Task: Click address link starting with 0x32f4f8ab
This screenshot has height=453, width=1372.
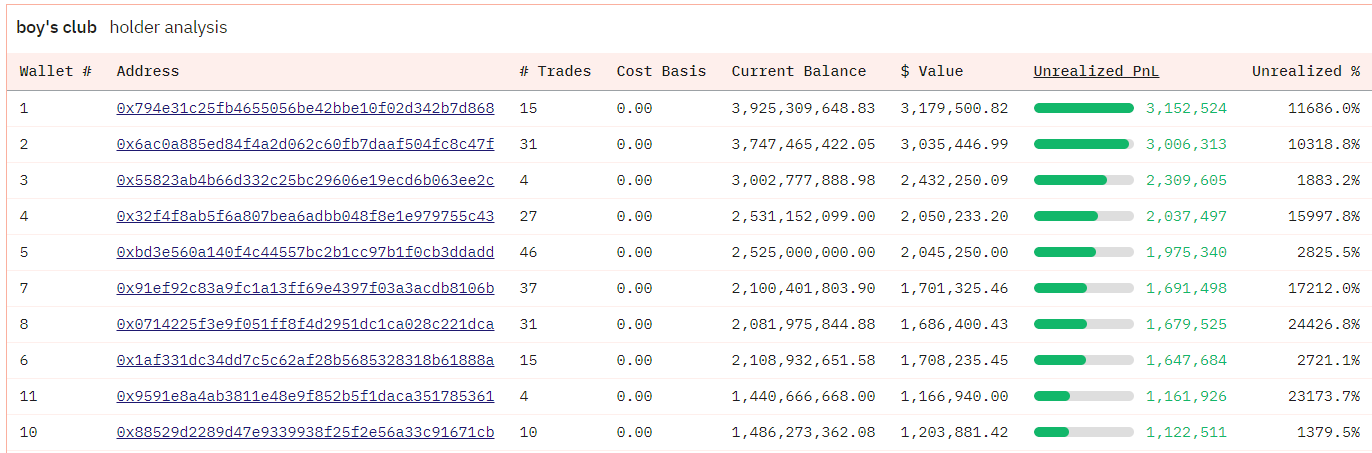Action: tap(305, 216)
